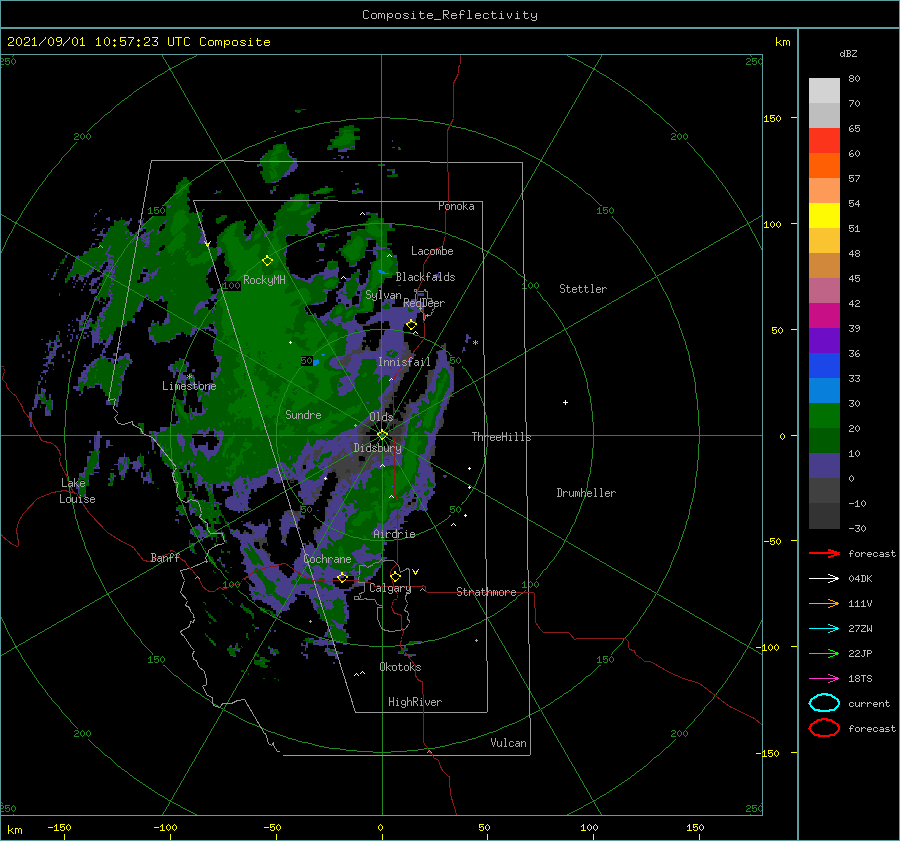Screen dimensions: 900x841
Task: Click the yellow diamond marker below Cochrane
Action: tap(342, 577)
